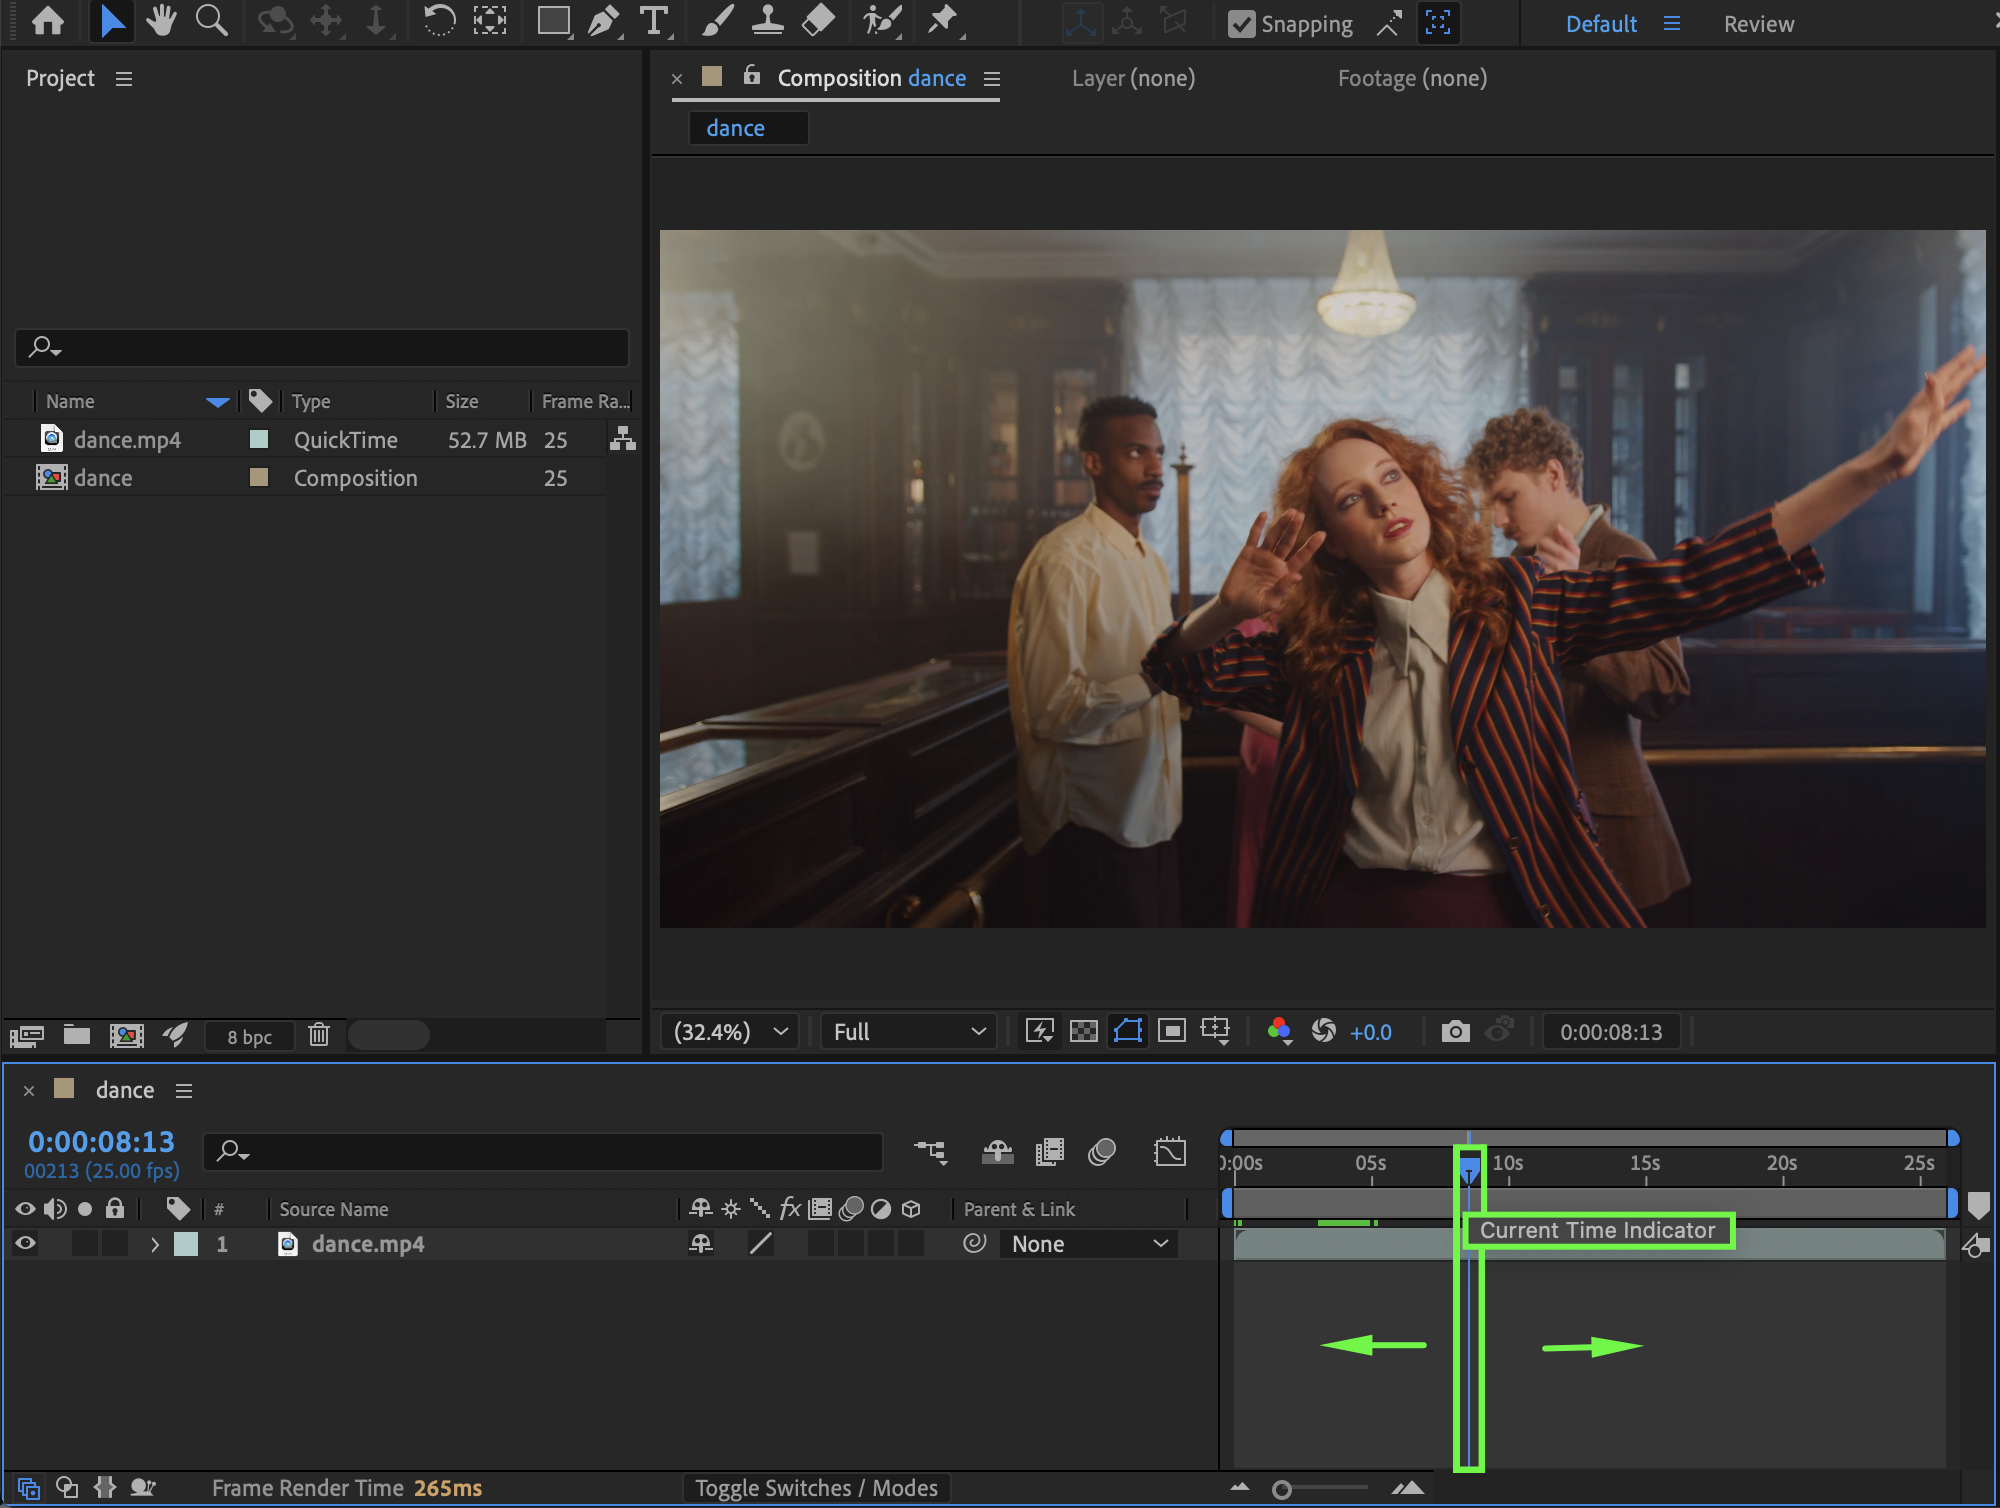Expand the dance.mp4 layer properties
This screenshot has height=1508, width=2000.
155,1244
